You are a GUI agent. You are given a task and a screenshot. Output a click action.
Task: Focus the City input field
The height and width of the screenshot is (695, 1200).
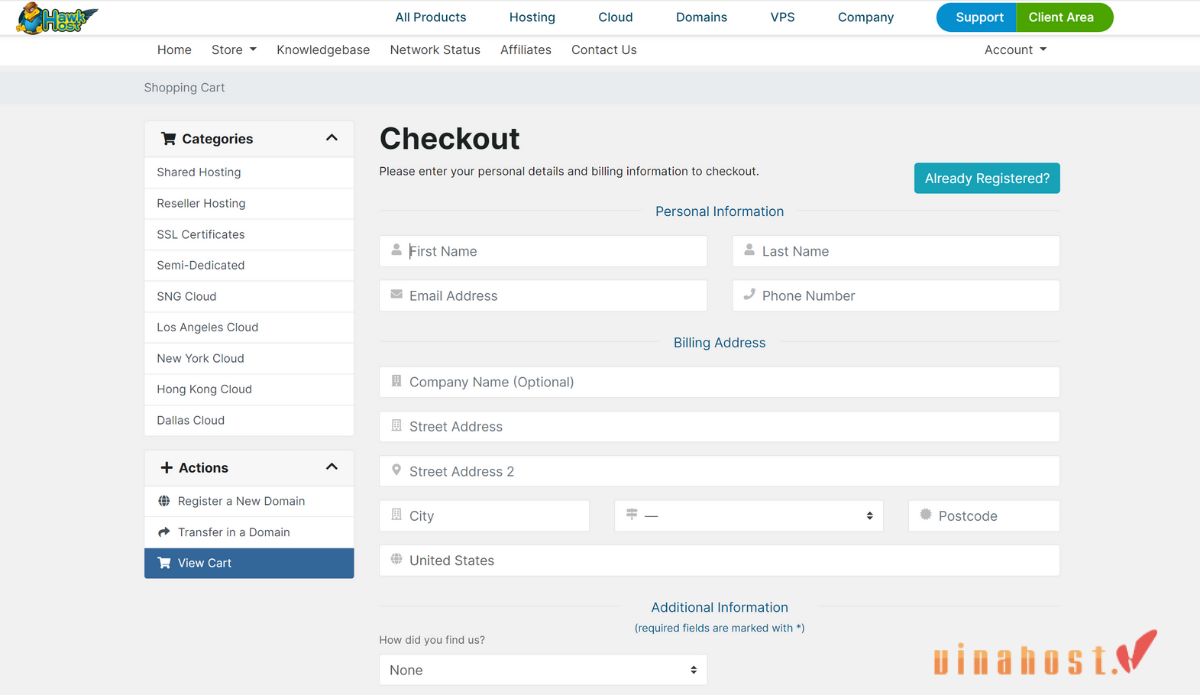[484, 516]
